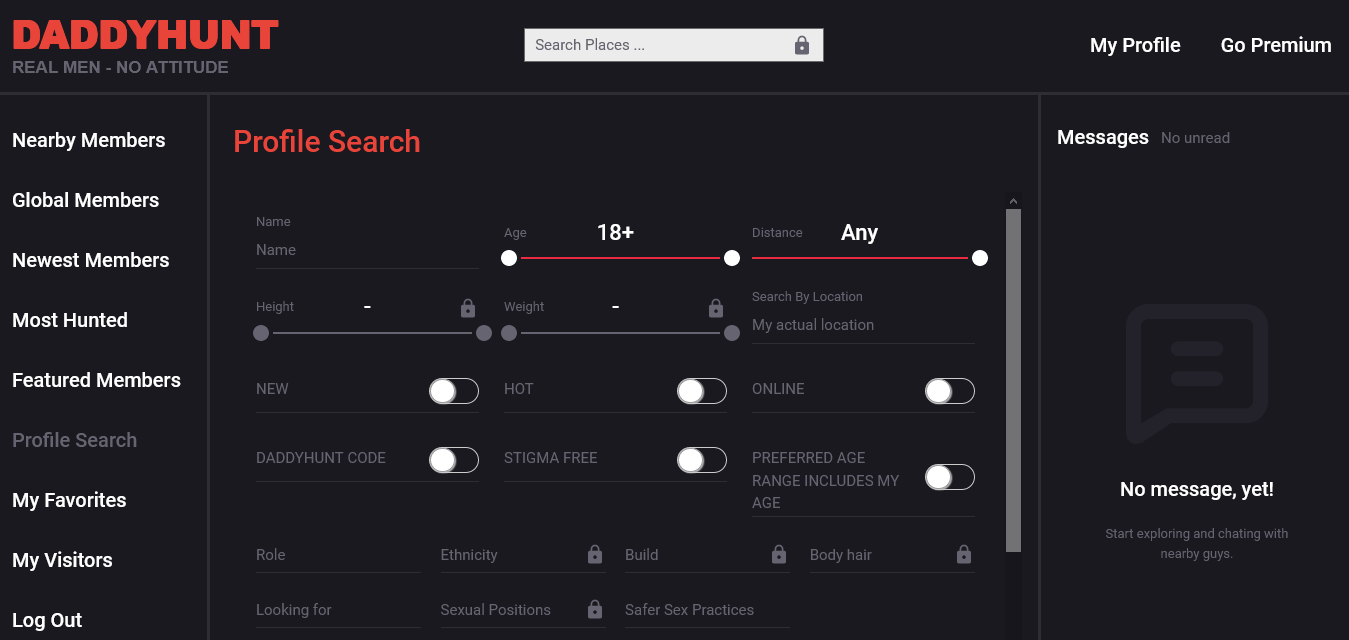The width and height of the screenshot is (1349, 640).
Task: Open the Role dropdown
Action: (x=338, y=555)
